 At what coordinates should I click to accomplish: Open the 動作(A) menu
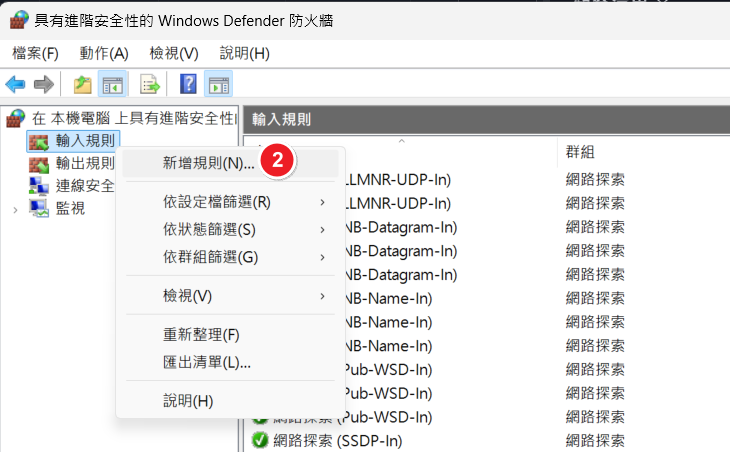point(104,54)
